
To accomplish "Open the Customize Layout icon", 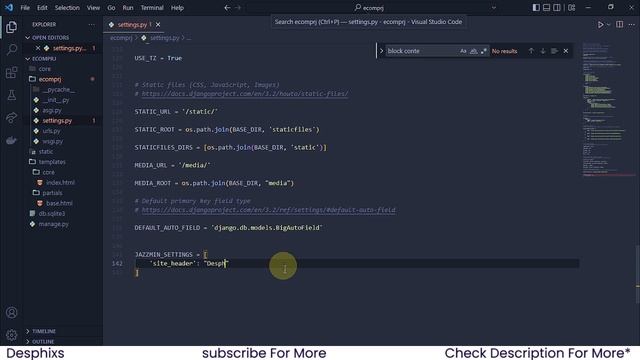I will coord(571,7).
